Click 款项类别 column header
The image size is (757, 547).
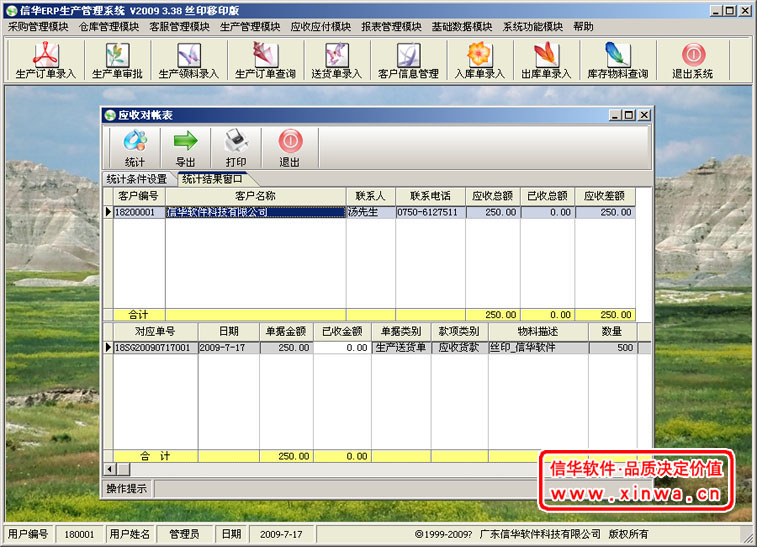(x=459, y=332)
